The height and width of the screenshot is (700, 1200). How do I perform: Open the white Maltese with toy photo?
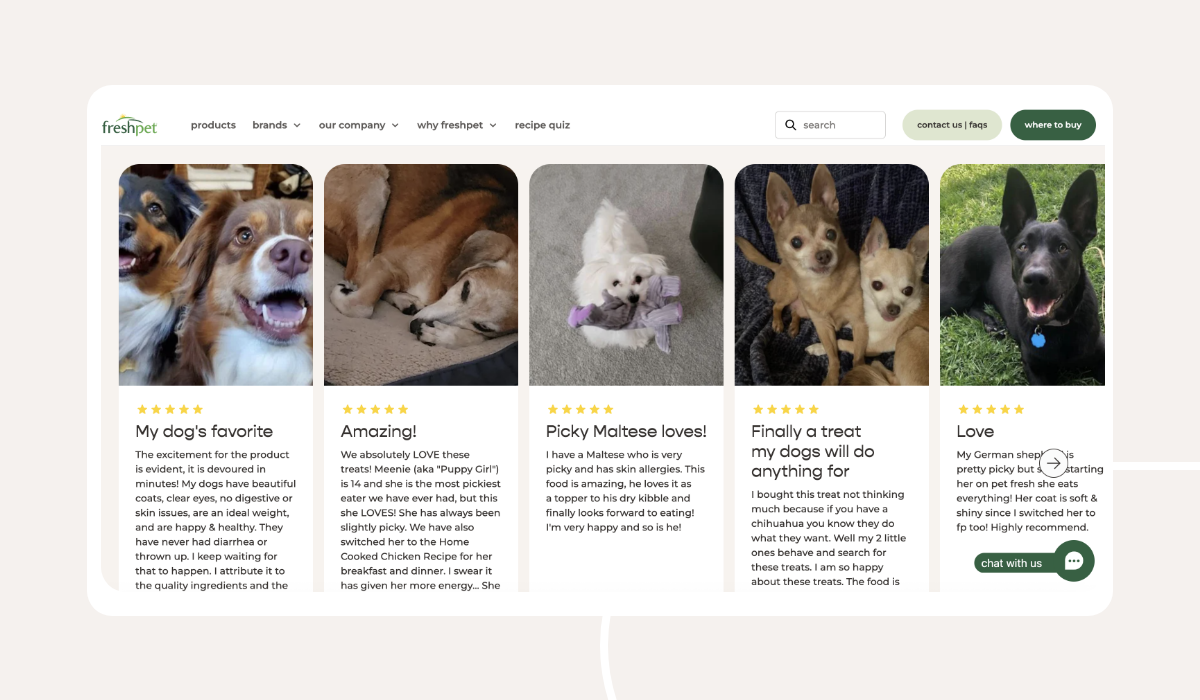coord(626,275)
